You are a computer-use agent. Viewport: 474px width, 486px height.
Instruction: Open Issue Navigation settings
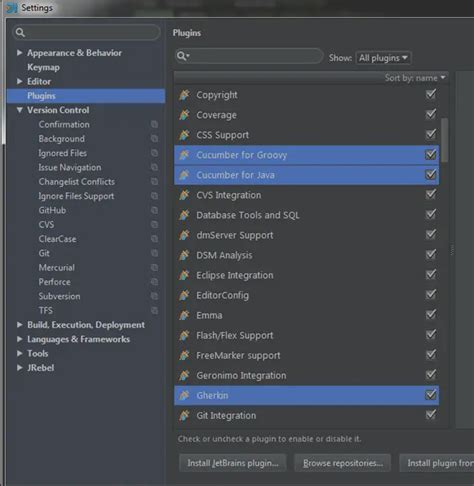click(70, 167)
